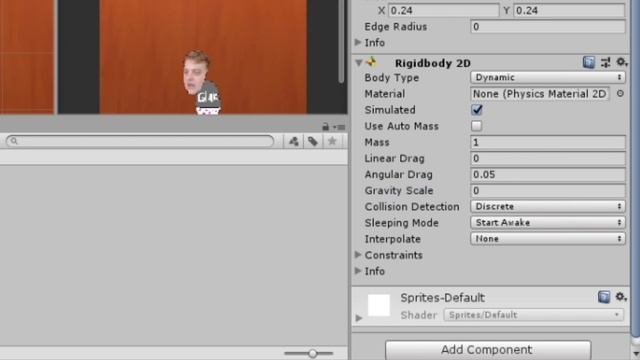The image size is (640, 360).
Task: Collapse the Rigidbody 2D component foldout
Action: (358, 62)
